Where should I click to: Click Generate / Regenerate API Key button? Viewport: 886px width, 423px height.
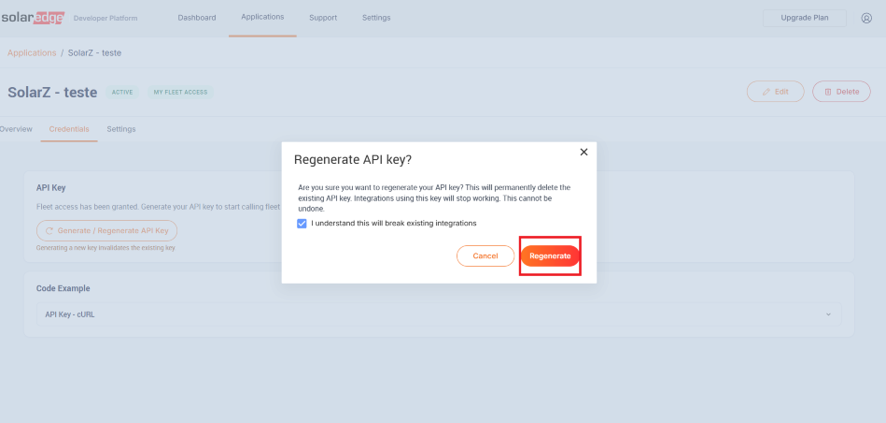[107, 231]
